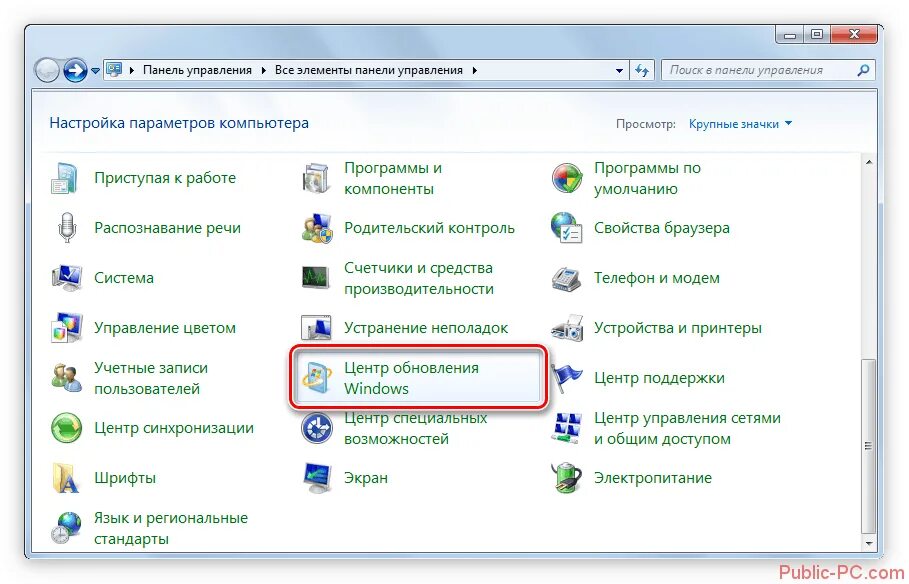Click the green Sync Center icon
The height and width of the screenshot is (584, 909).
point(66,428)
